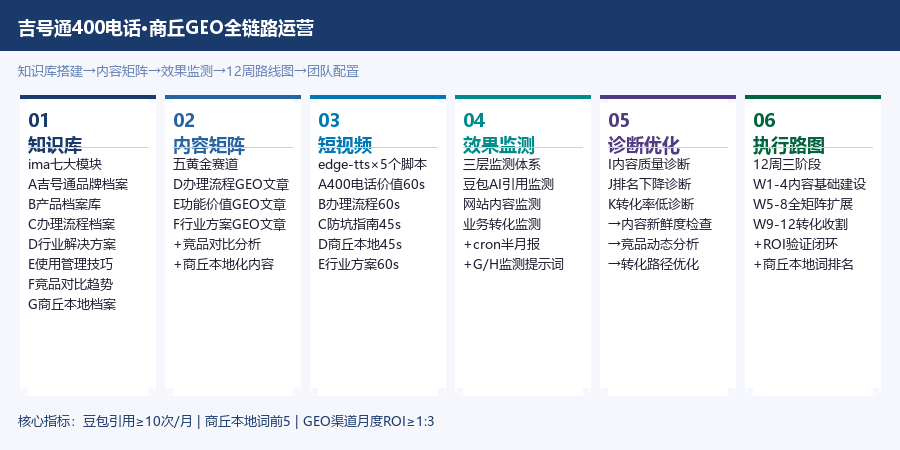Image resolution: width=900 pixels, height=450 pixels.
Task: Click +商丘本地化内容
Action: (x=224, y=264)
